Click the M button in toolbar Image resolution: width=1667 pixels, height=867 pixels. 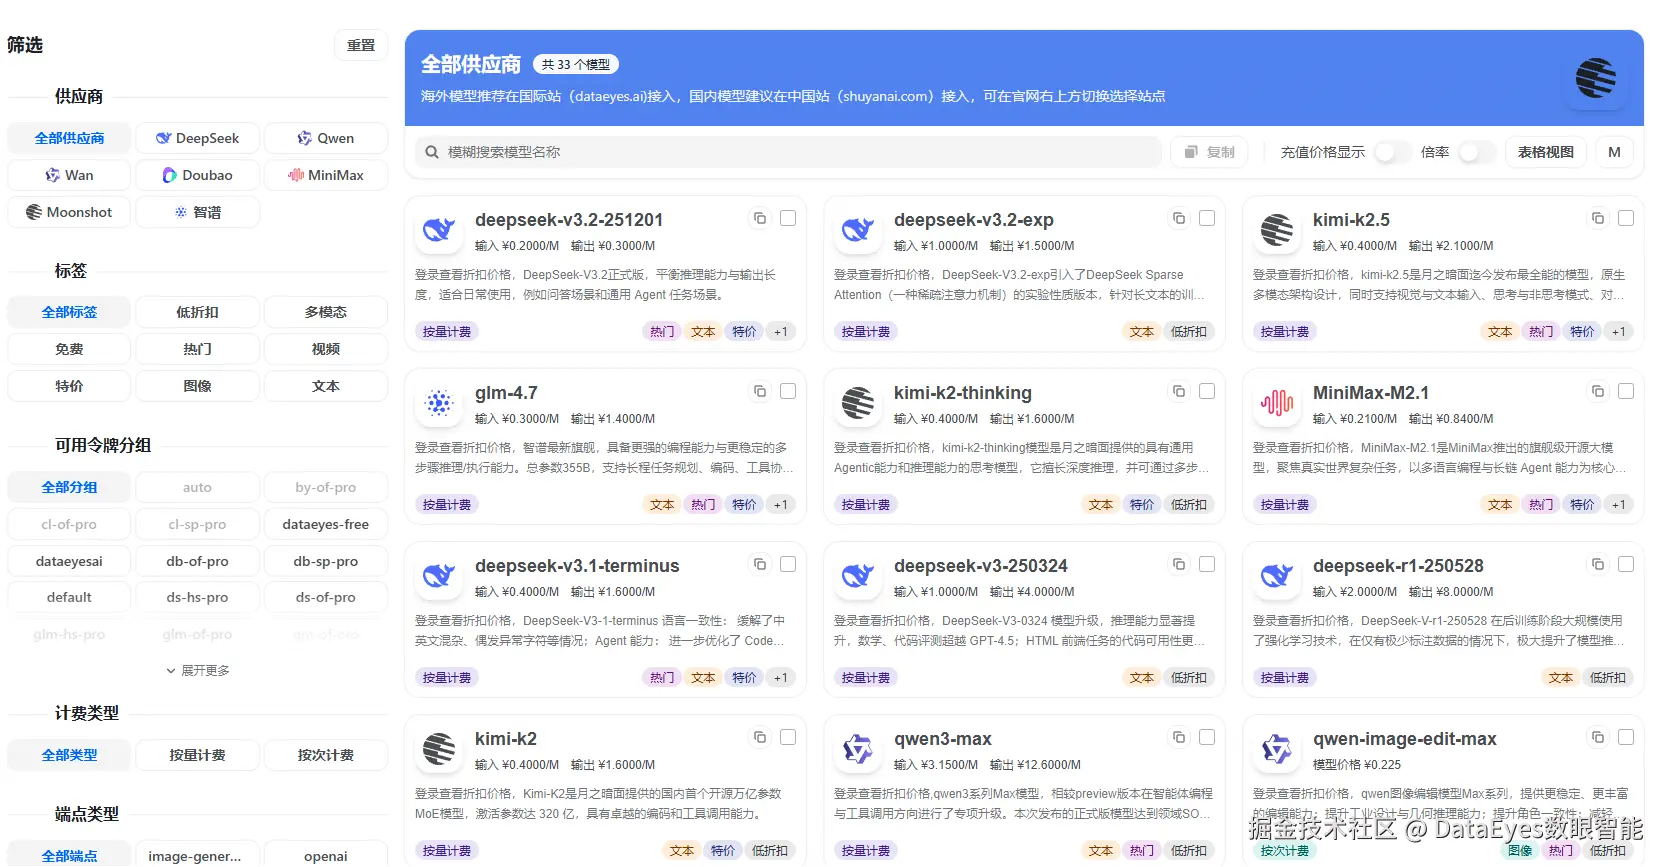pos(1614,152)
